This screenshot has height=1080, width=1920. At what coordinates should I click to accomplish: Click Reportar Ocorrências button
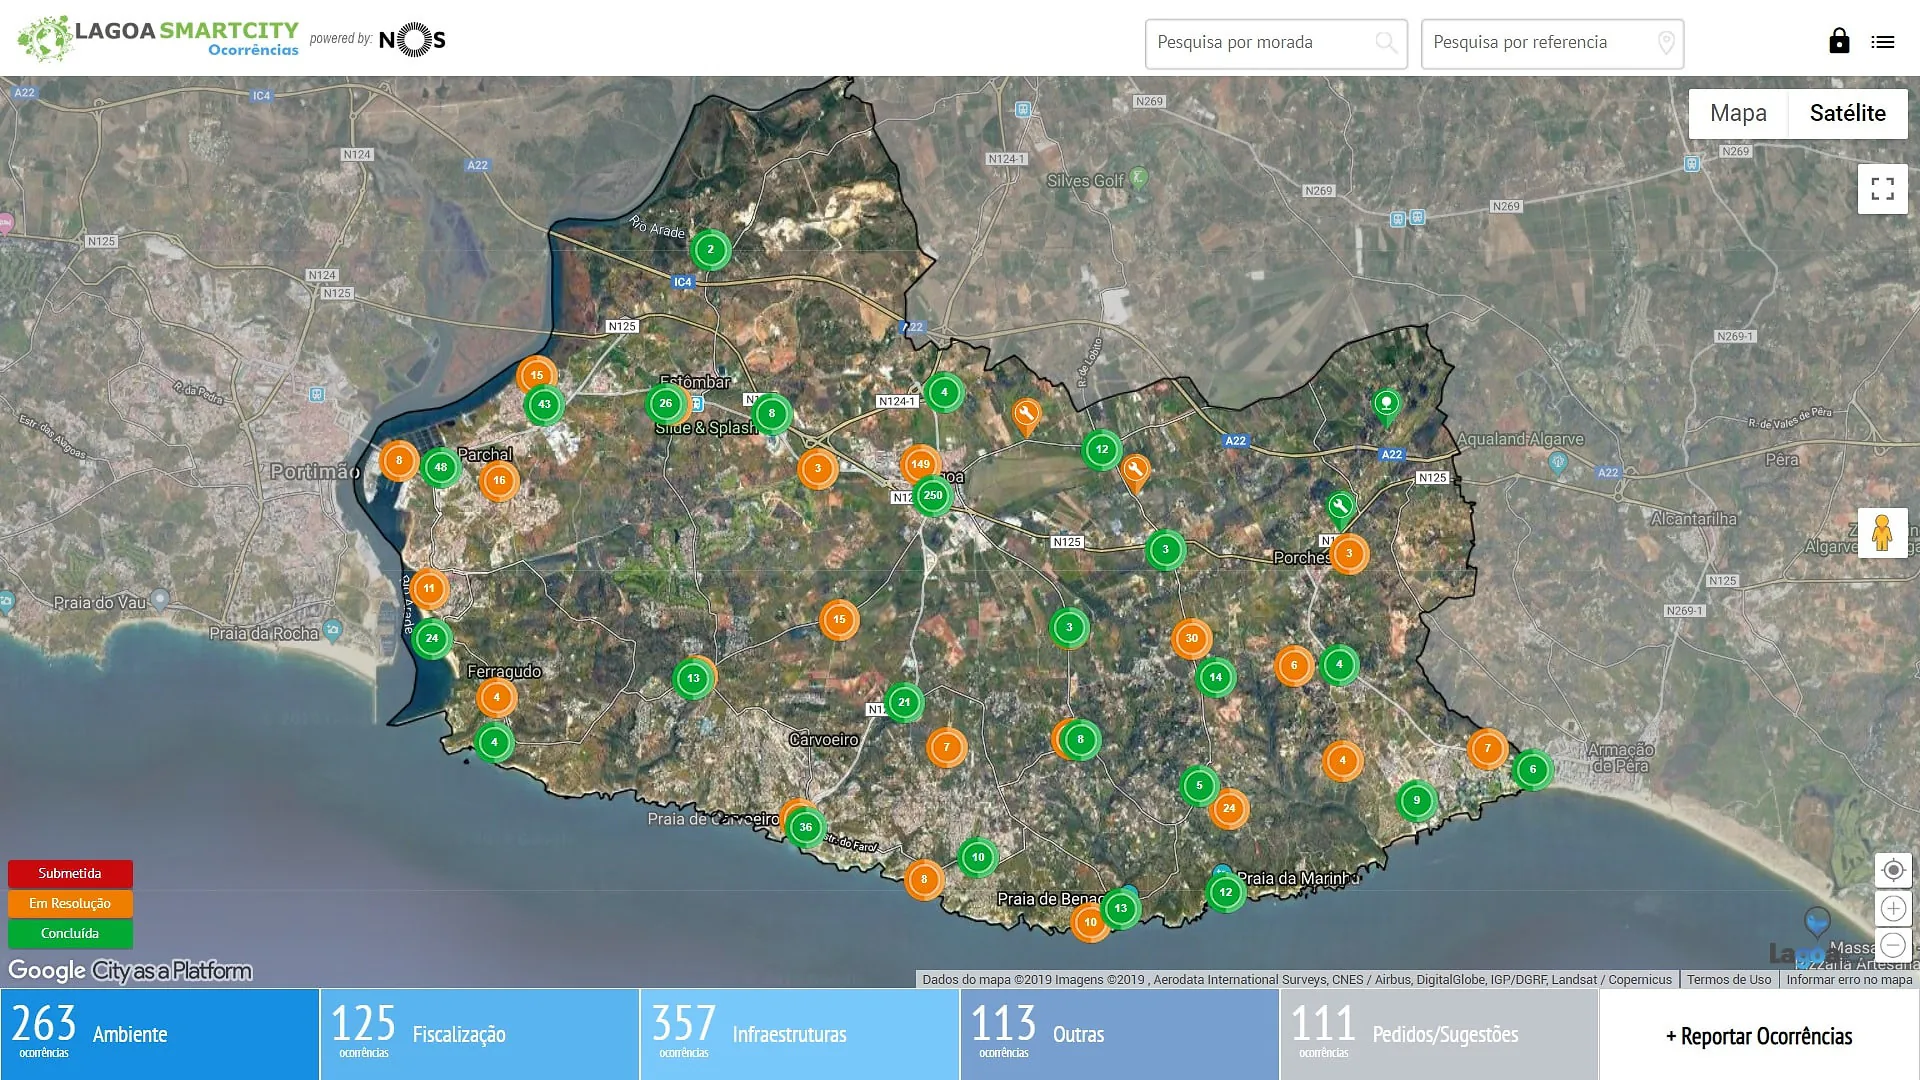point(1758,1036)
